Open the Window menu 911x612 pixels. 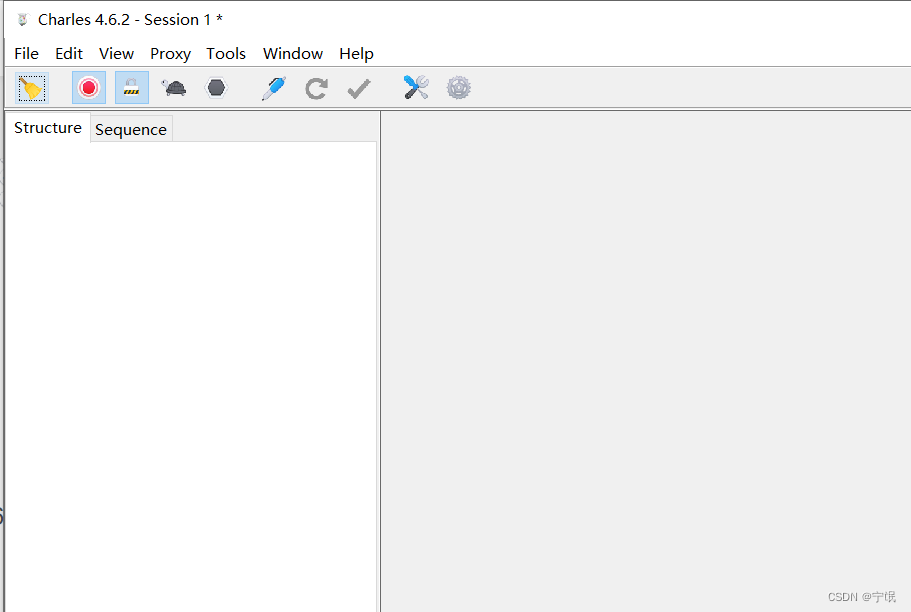click(x=293, y=53)
